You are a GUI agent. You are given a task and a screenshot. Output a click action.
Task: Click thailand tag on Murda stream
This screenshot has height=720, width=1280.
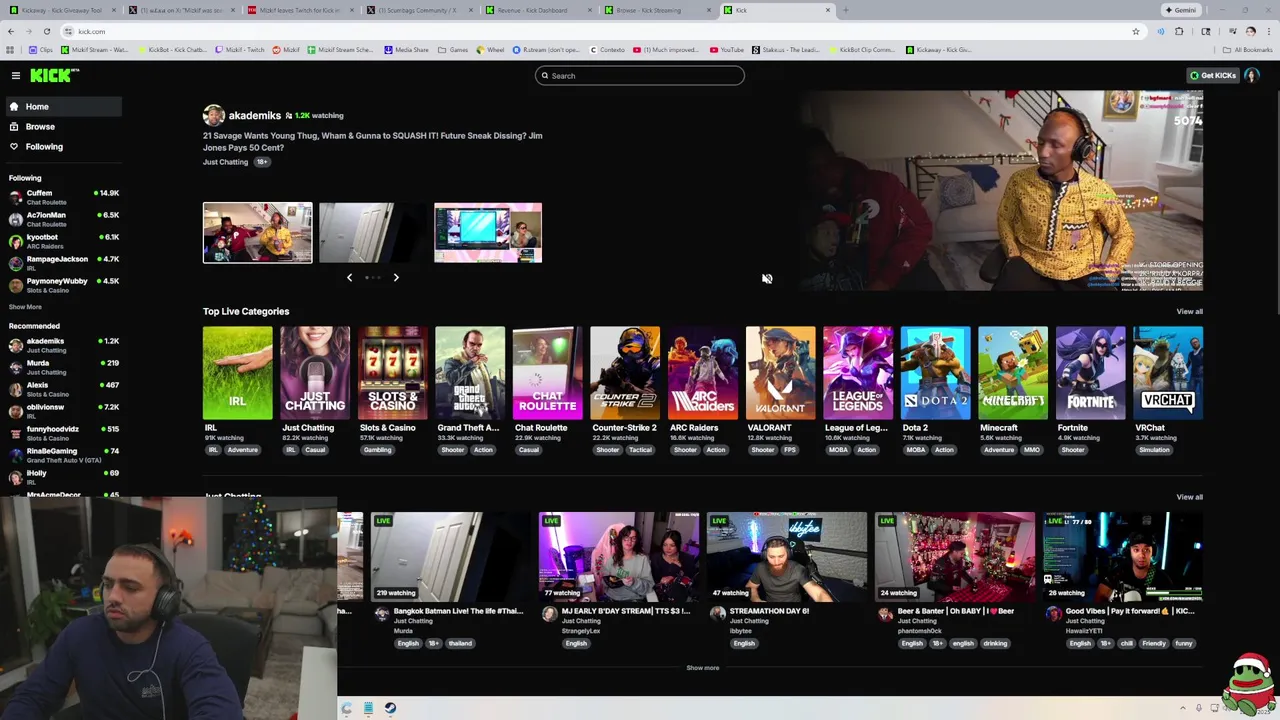point(460,643)
